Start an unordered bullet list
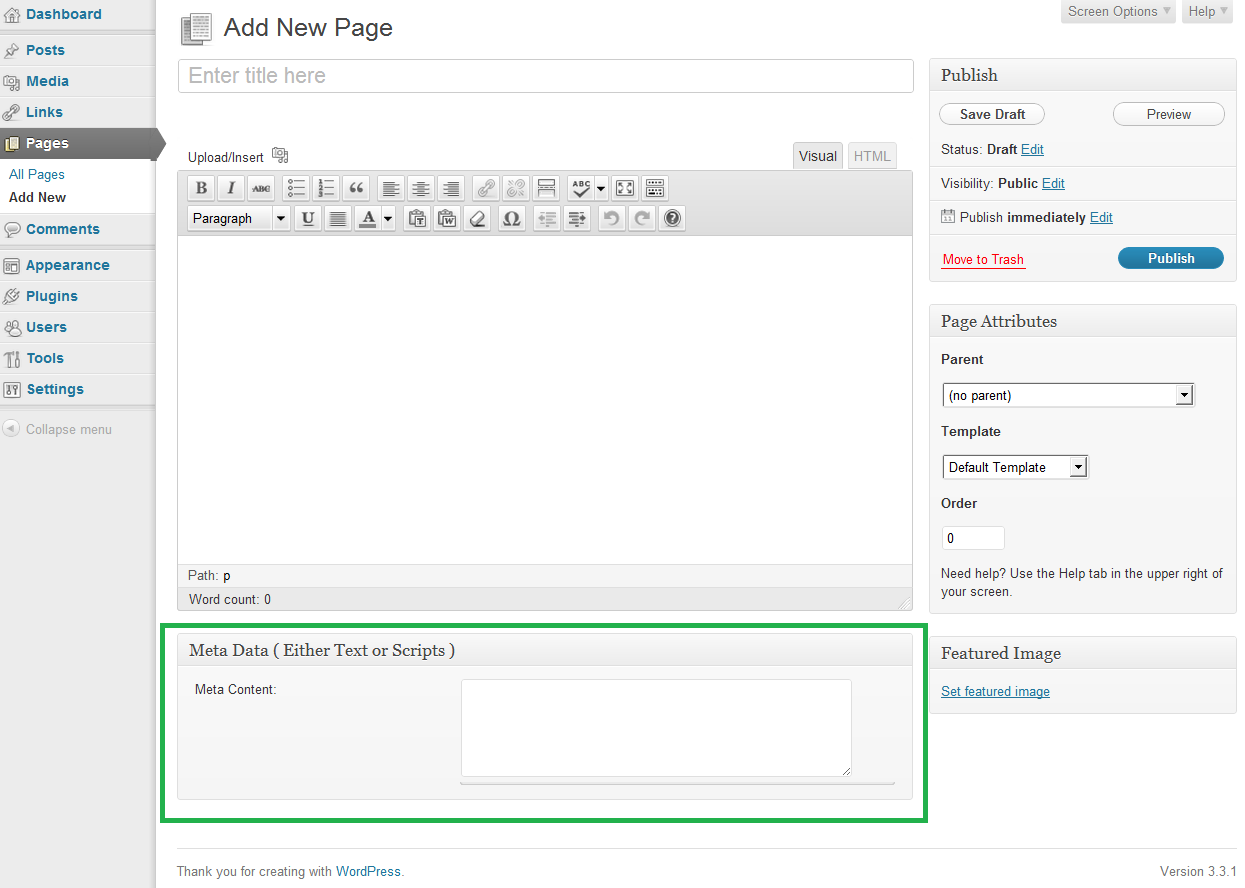The height and width of the screenshot is (888, 1245). coord(296,188)
